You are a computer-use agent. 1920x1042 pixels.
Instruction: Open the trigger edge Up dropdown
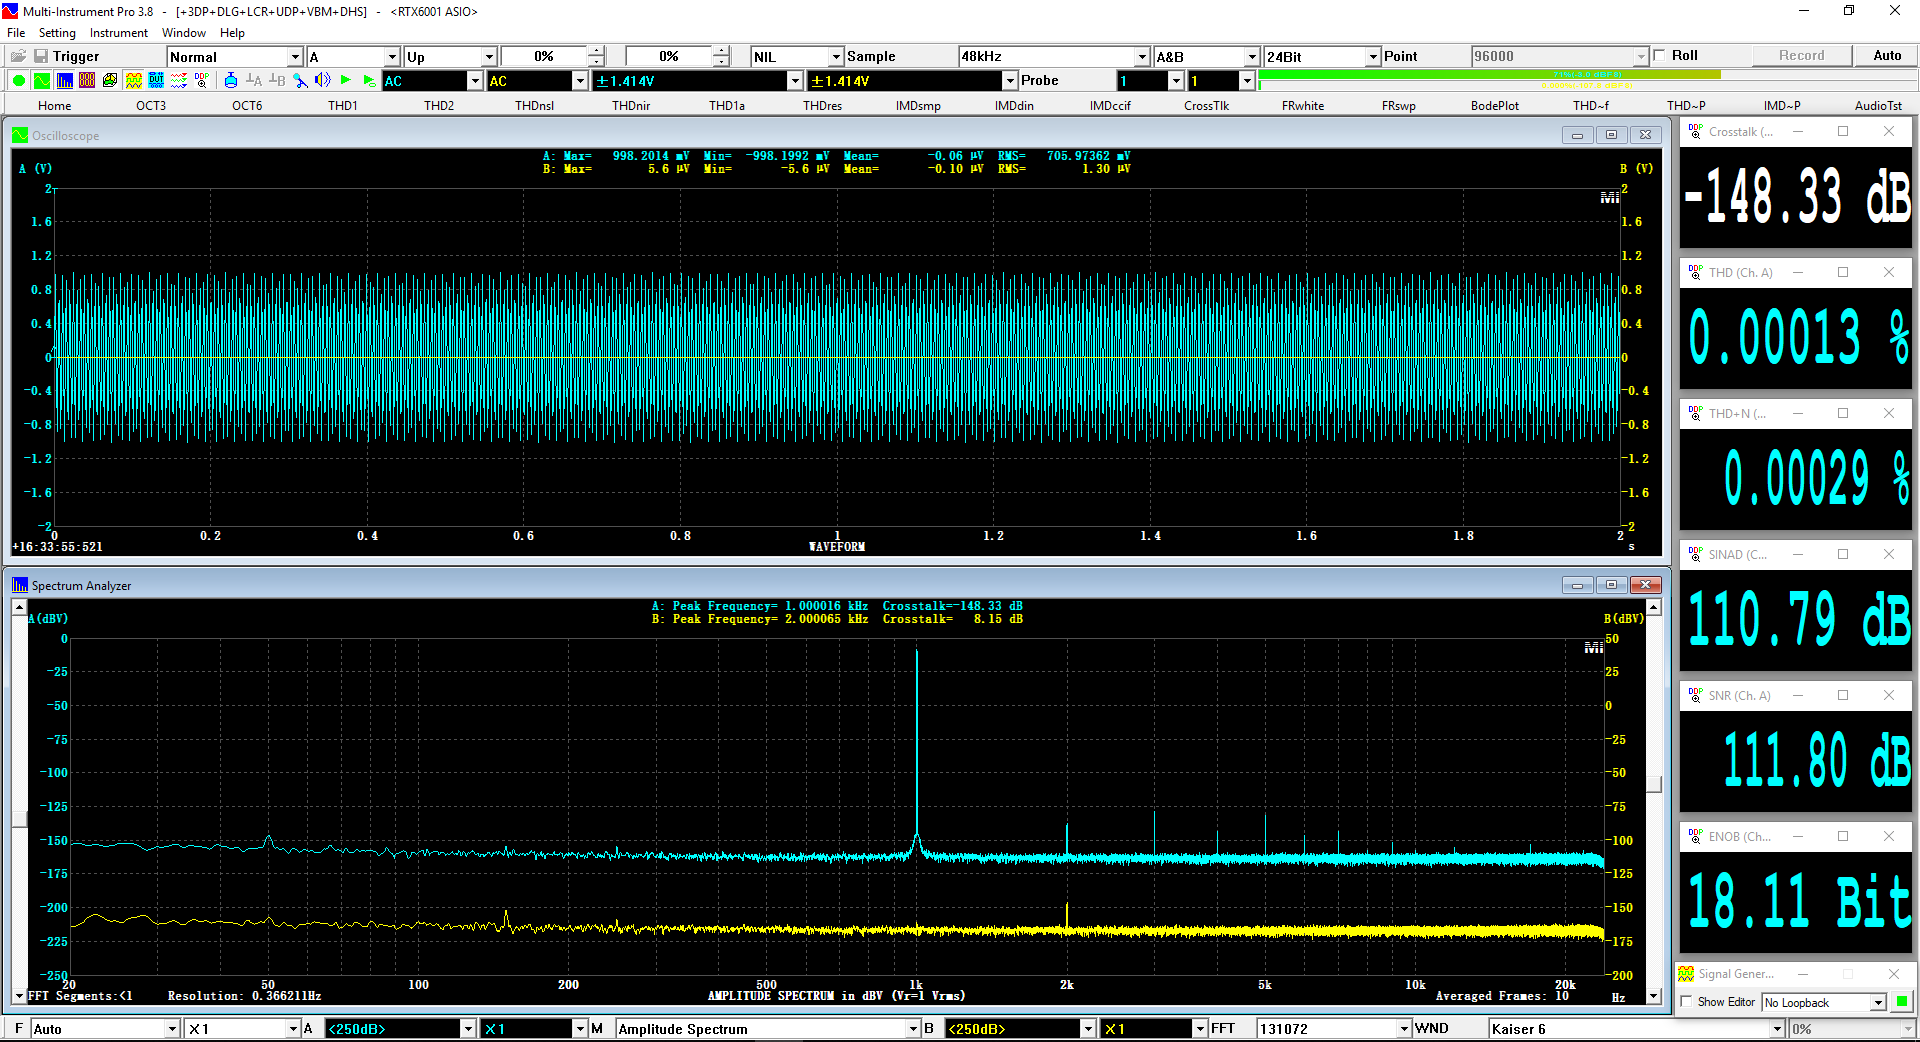(x=489, y=57)
